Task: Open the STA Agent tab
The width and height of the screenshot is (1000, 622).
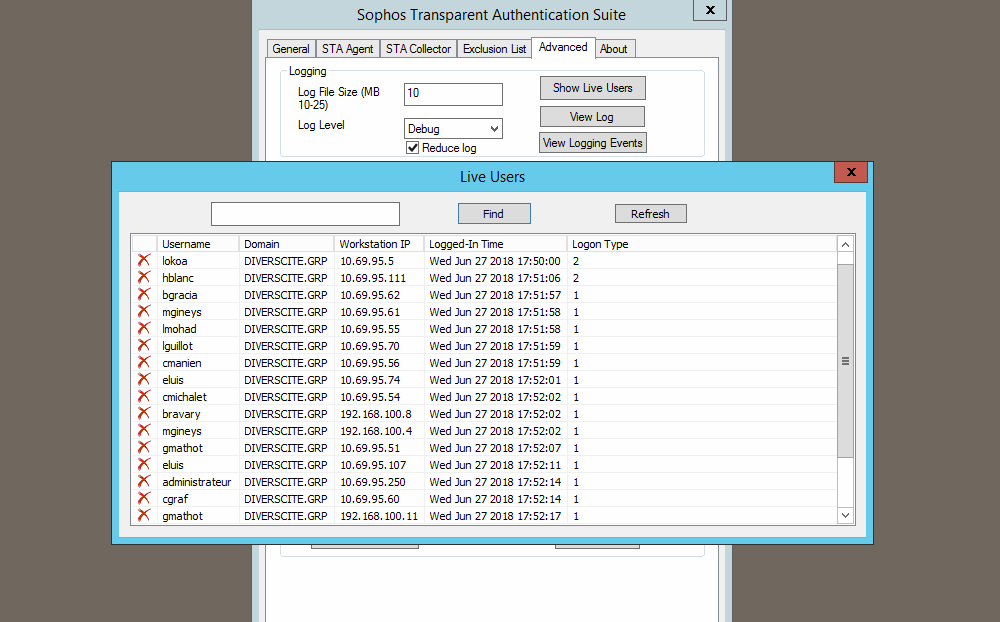Action: point(348,48)
